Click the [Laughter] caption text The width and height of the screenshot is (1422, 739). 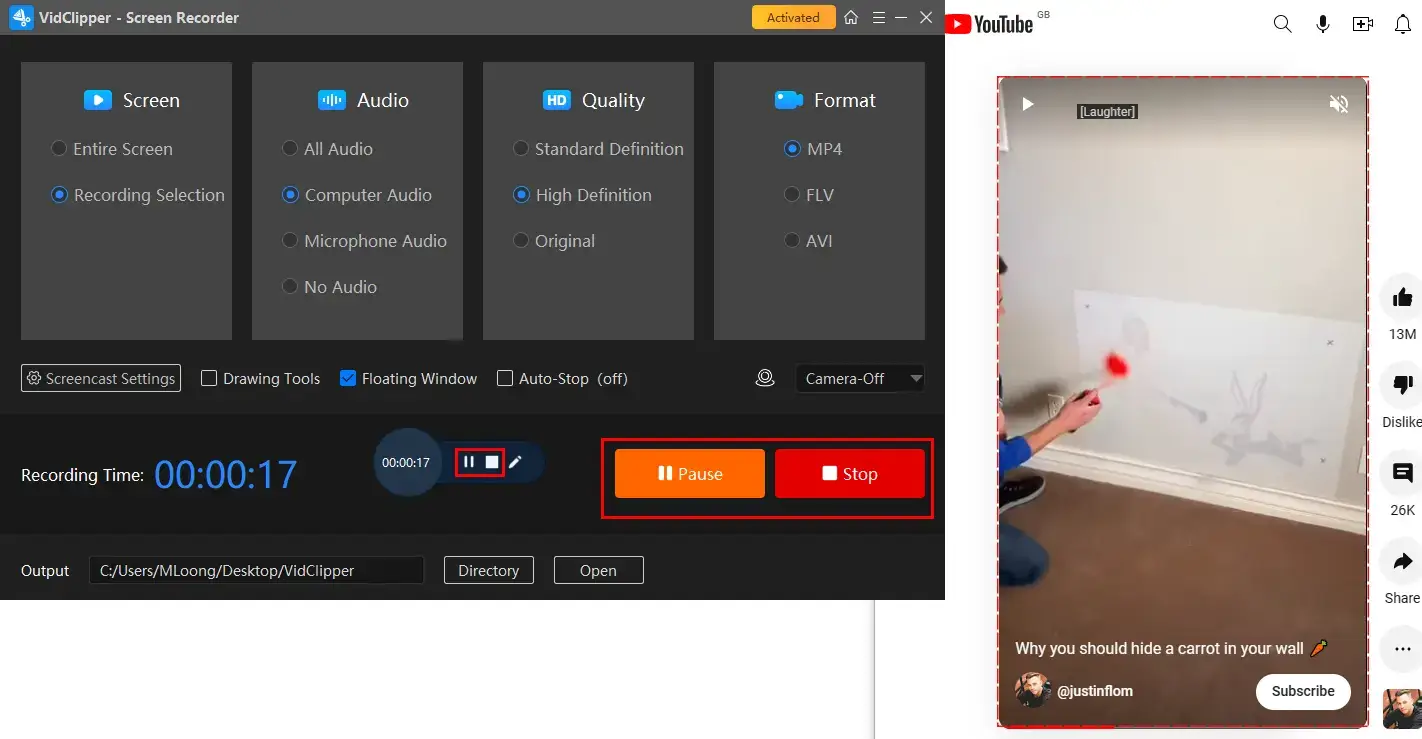pyautogui.click(x=1107, y=112)
